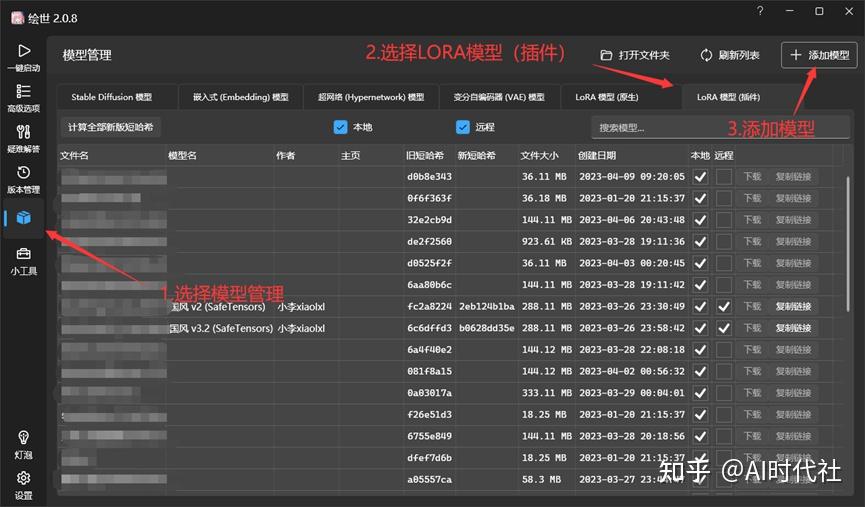The width and height of the screenshot is (865, 507).
Task: Switch to LoRA 模型 (插件) tab
Action: [x=728, y=97]
